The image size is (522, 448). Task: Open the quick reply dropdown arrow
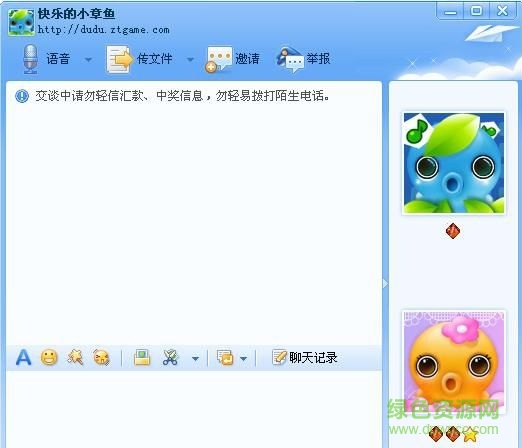coord(244,359)
